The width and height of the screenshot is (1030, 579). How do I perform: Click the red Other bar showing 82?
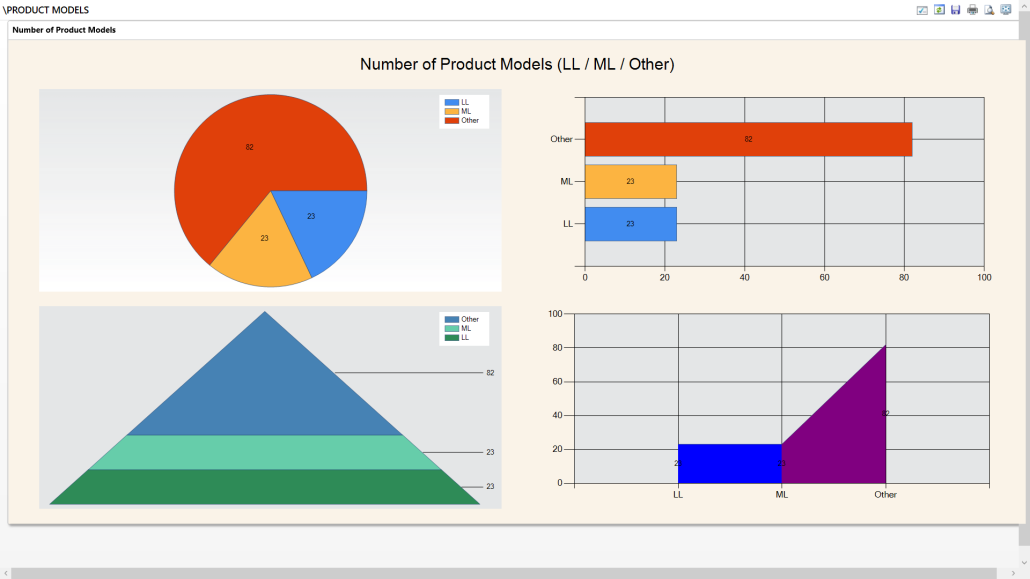pyautogui.click(x=748, y=139)
